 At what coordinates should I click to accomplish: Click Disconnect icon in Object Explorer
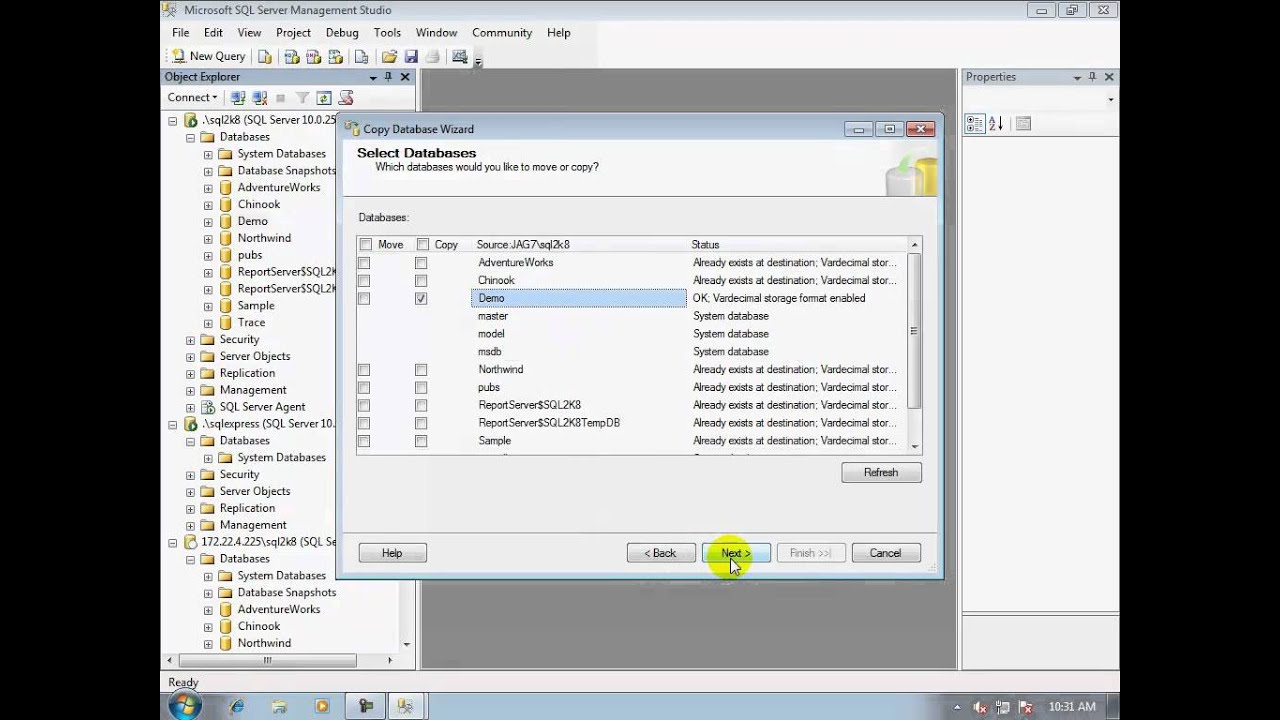pyautogui.click(x=260, y=98)
